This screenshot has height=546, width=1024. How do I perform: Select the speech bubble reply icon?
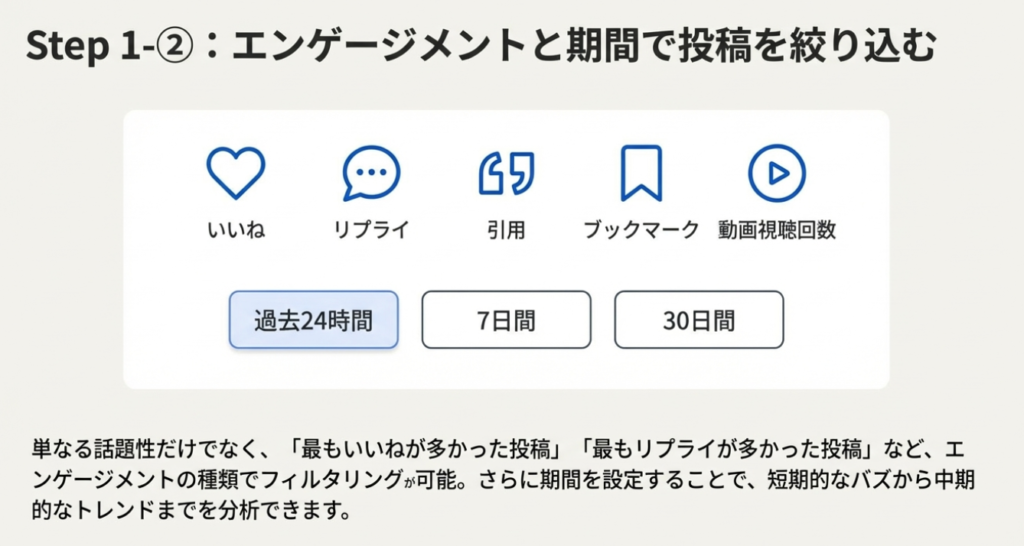click(371, 173)
